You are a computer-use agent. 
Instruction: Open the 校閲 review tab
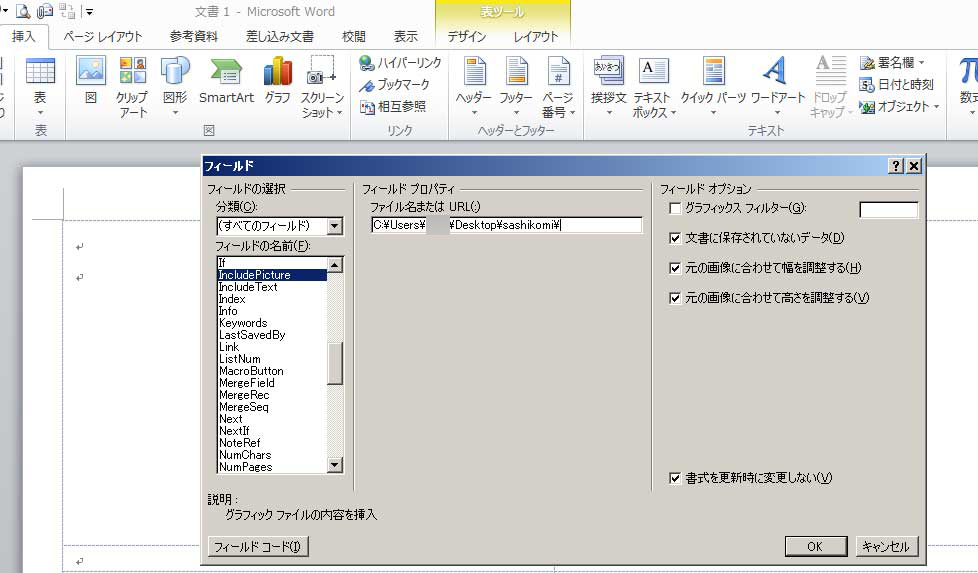[x=354, y=36]
